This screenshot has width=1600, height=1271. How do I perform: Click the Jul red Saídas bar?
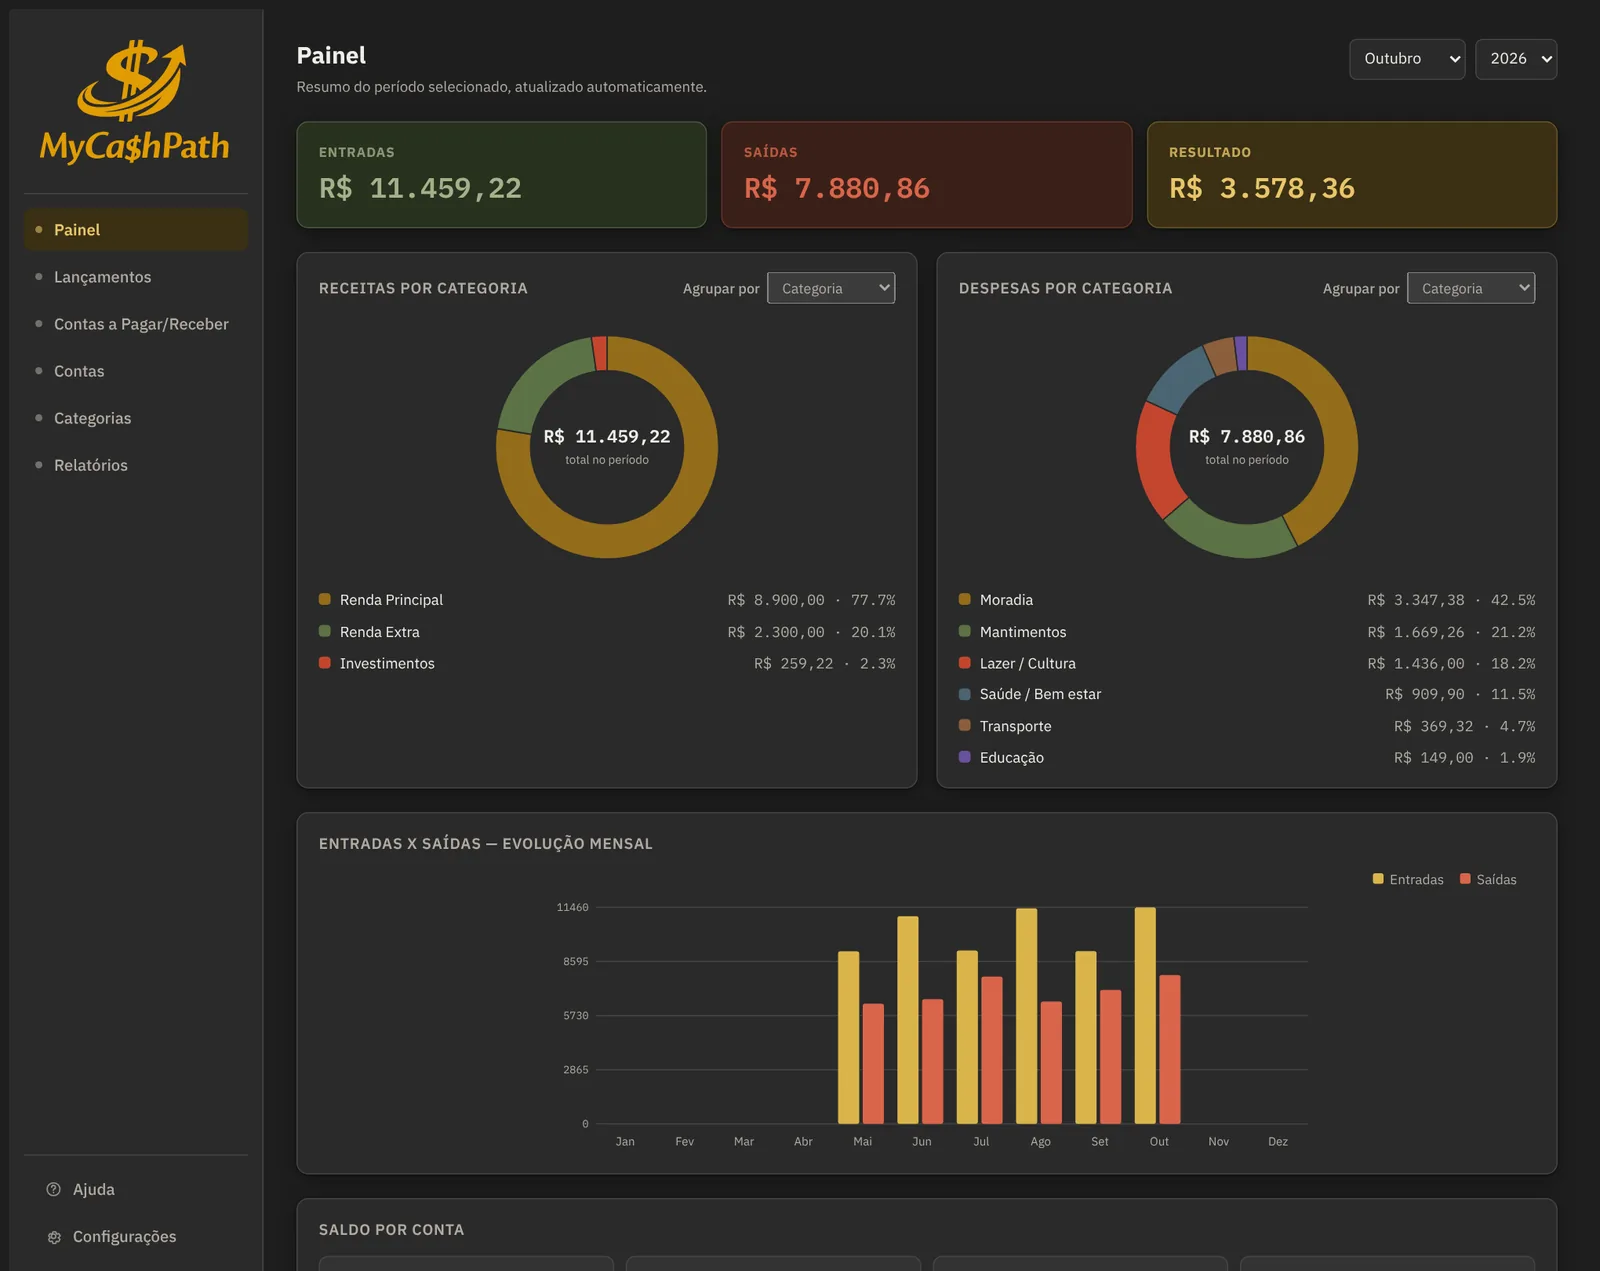[992, 1050]
